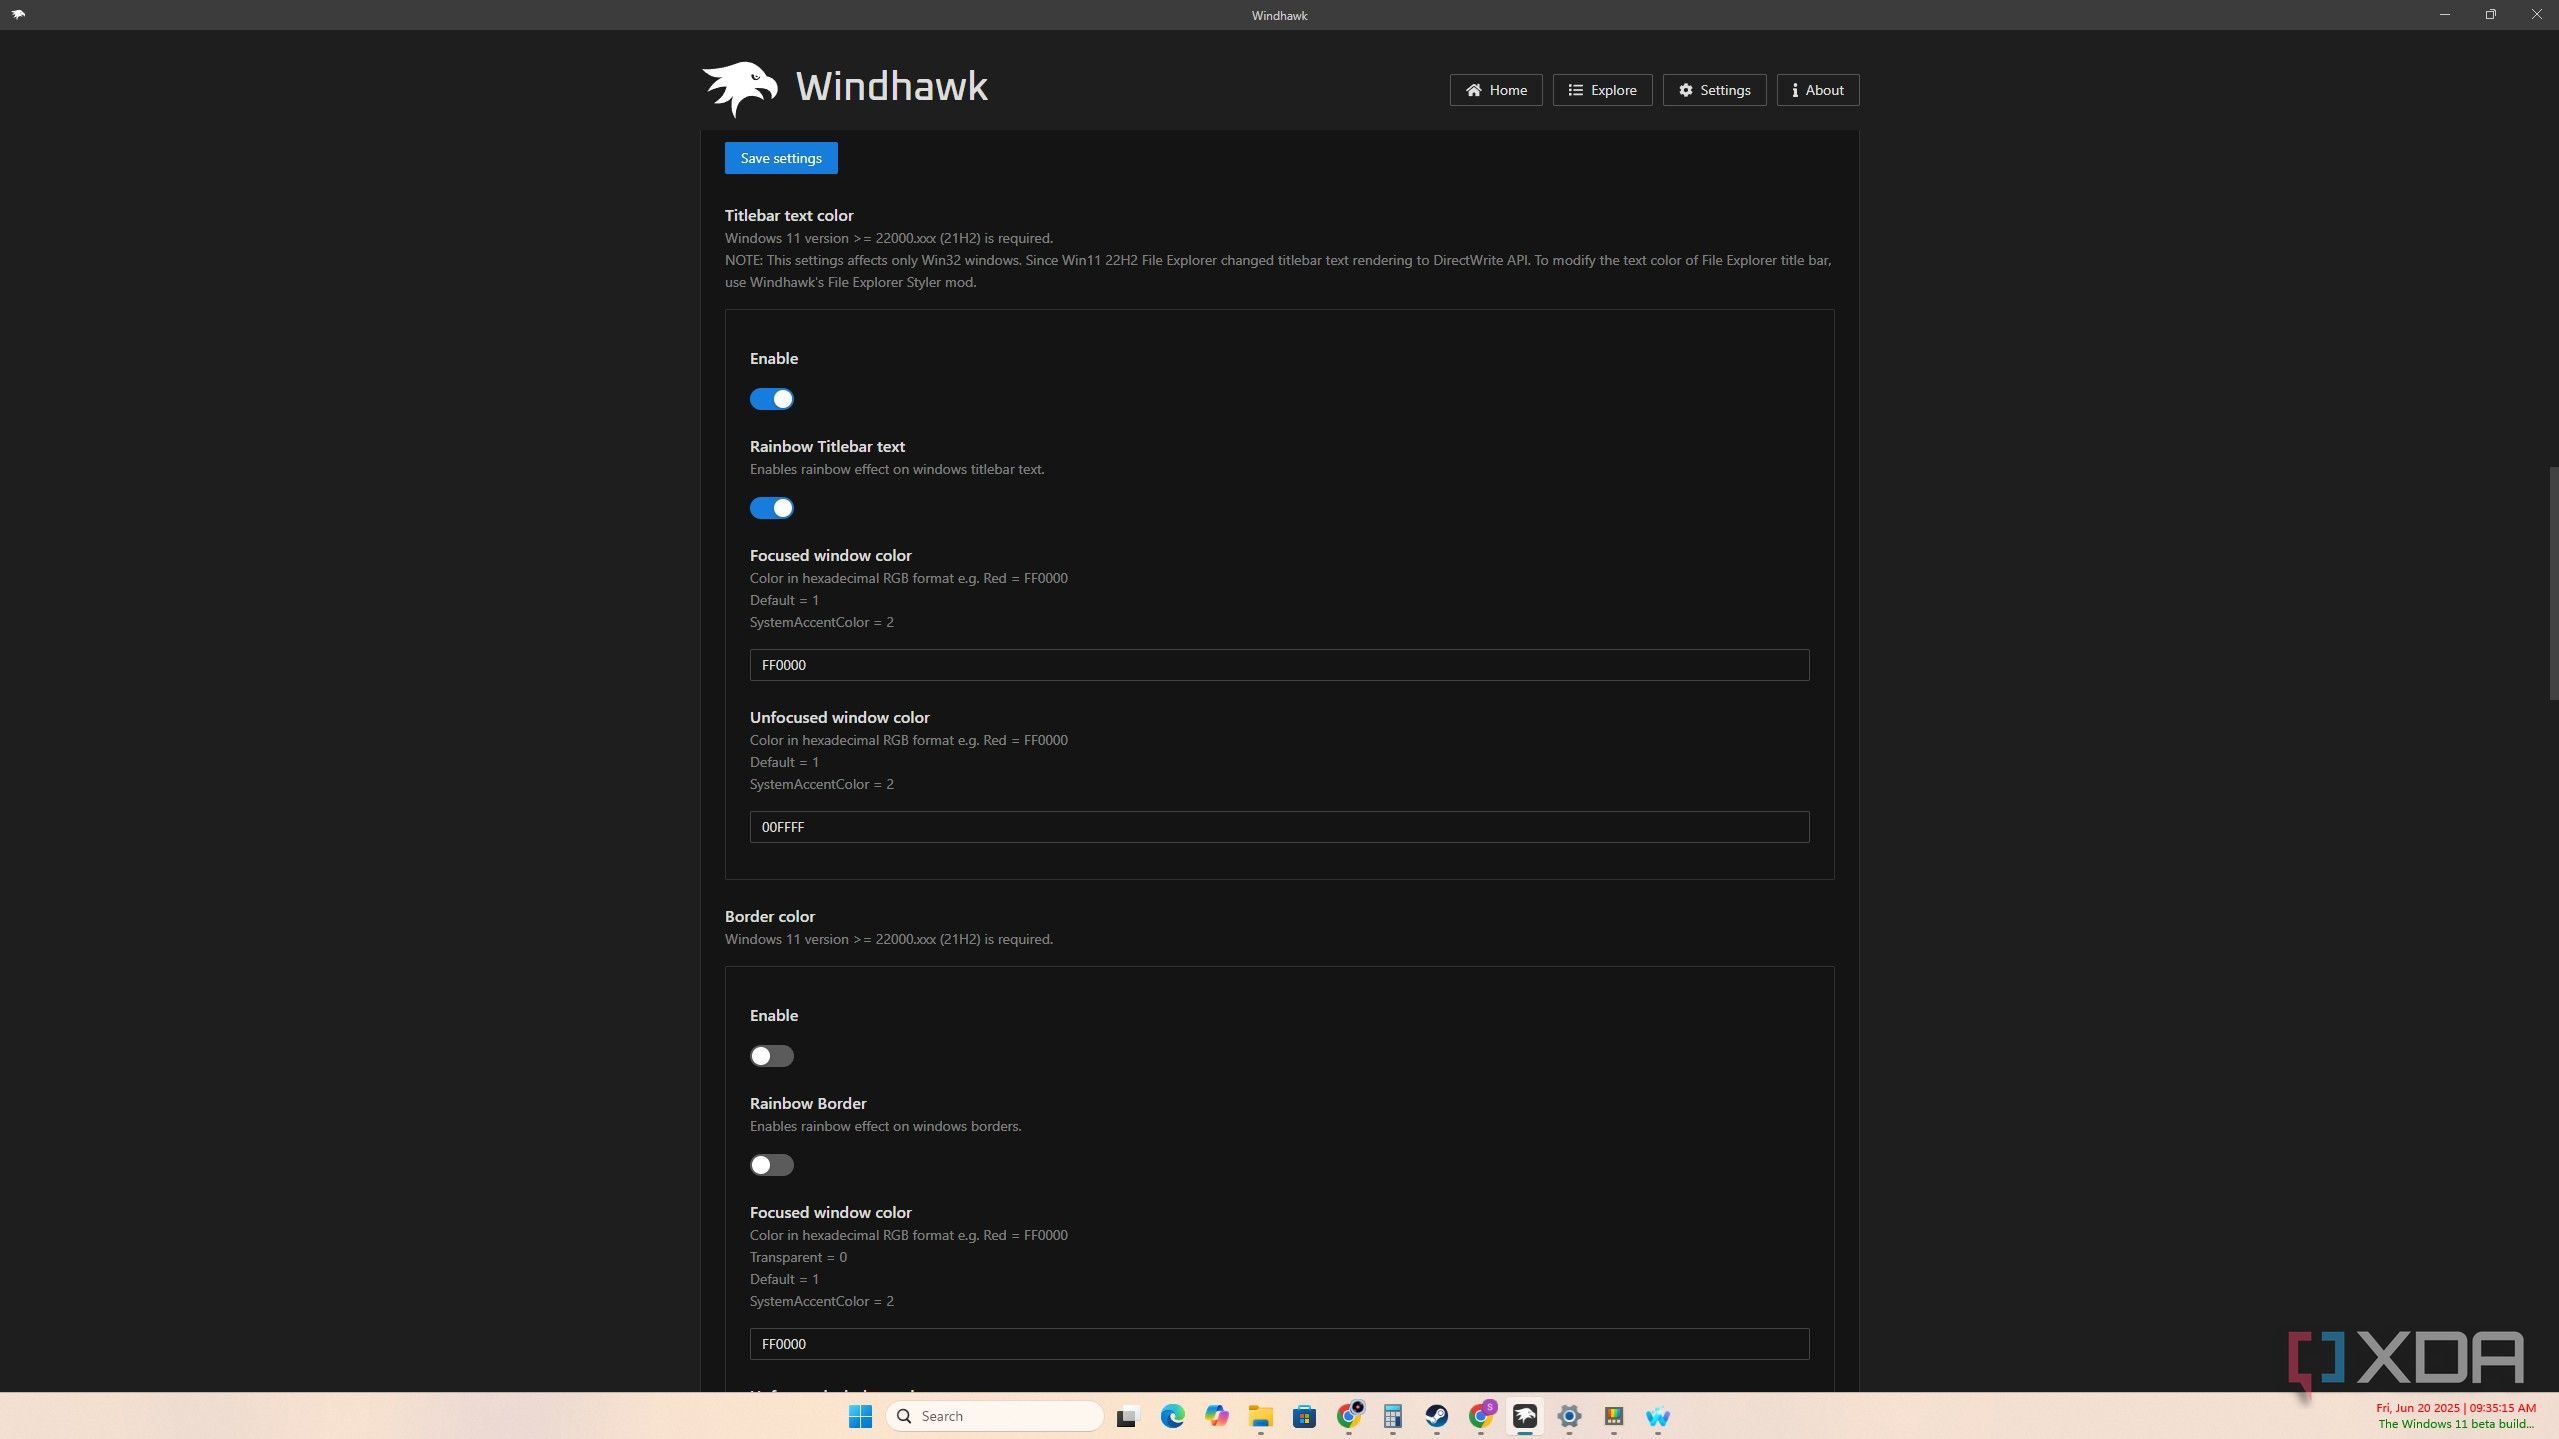This screenshot has height=1439, width=2559.
Task: Enable the Border color toggle
Action: tap(771, 1056)
